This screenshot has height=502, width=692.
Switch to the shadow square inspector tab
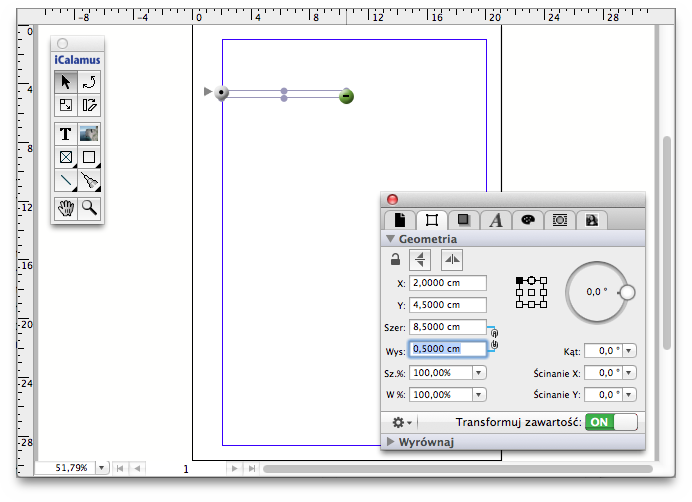pyautogui.click(x=463, y=220)
